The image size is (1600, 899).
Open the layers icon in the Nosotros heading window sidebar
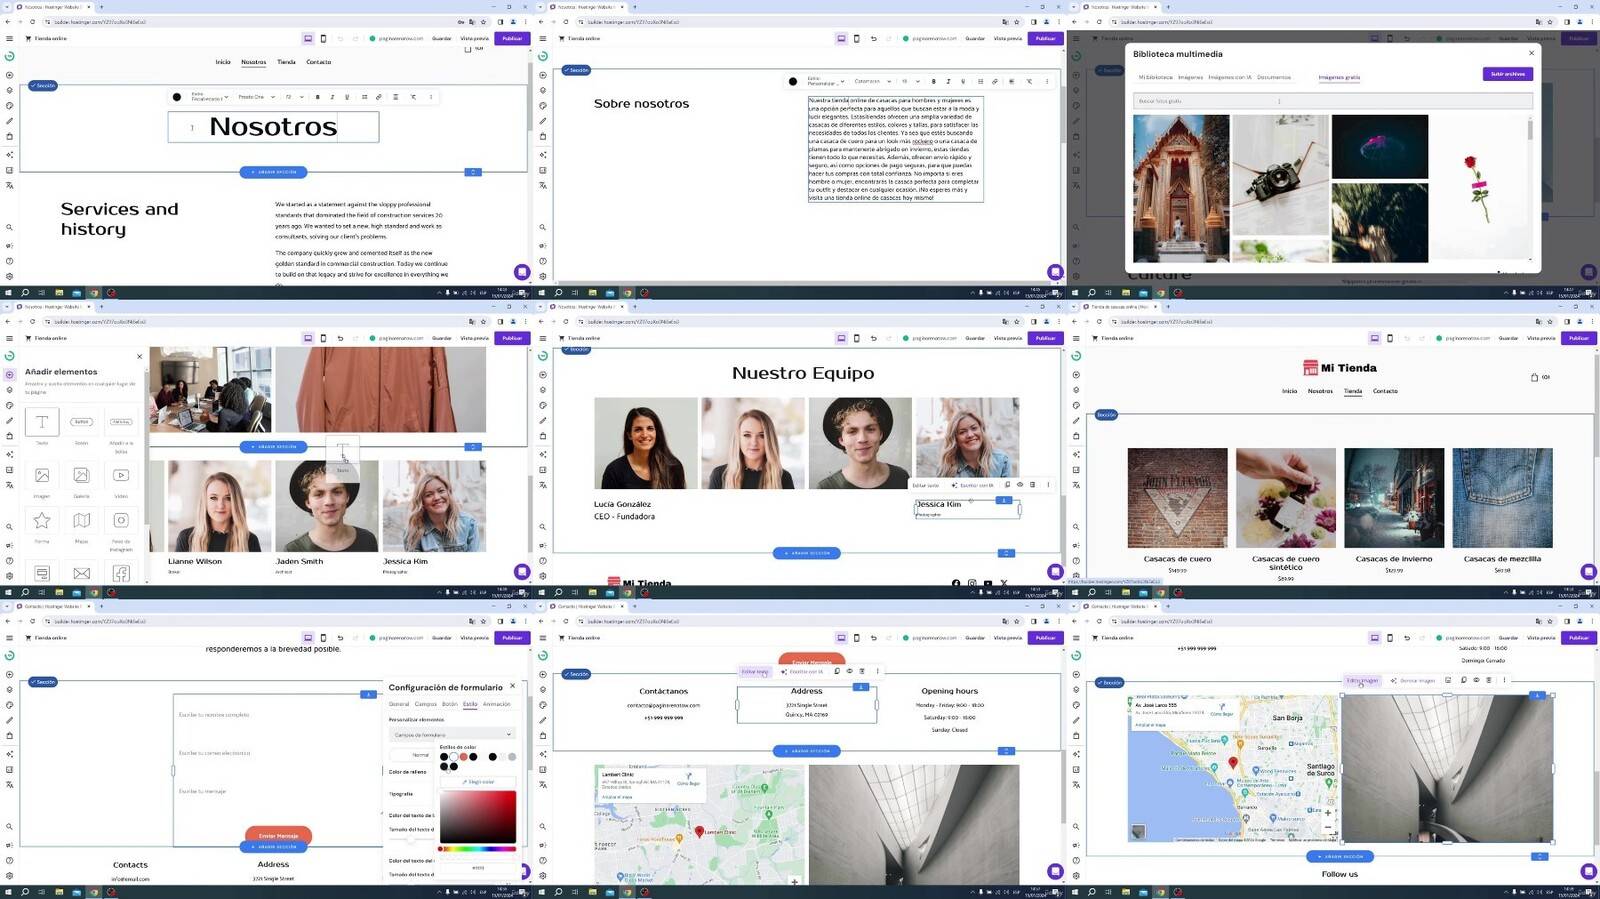[x=9, y=90]
